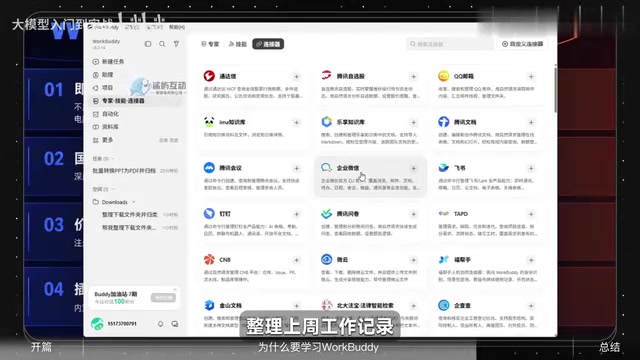The width and height of the screenshot is (640, 360).
Task: Click the button in Buddy加油站 card
Action: pos(163,298)
